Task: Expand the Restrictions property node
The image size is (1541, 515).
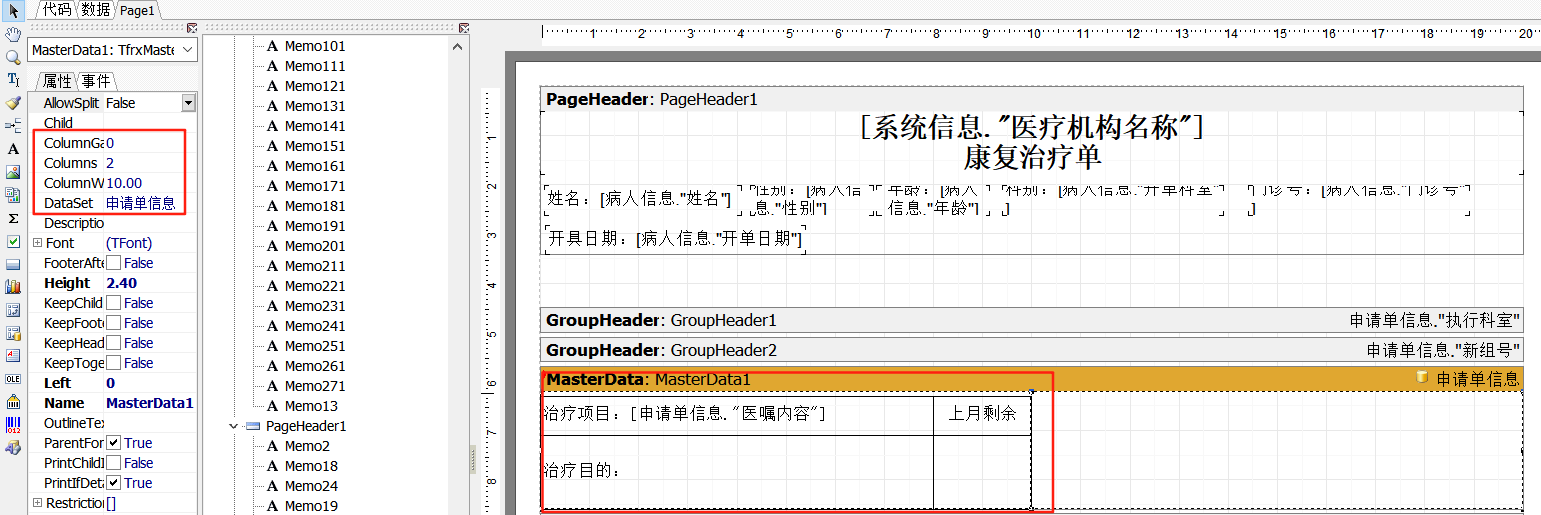Action: pos(37,503)
